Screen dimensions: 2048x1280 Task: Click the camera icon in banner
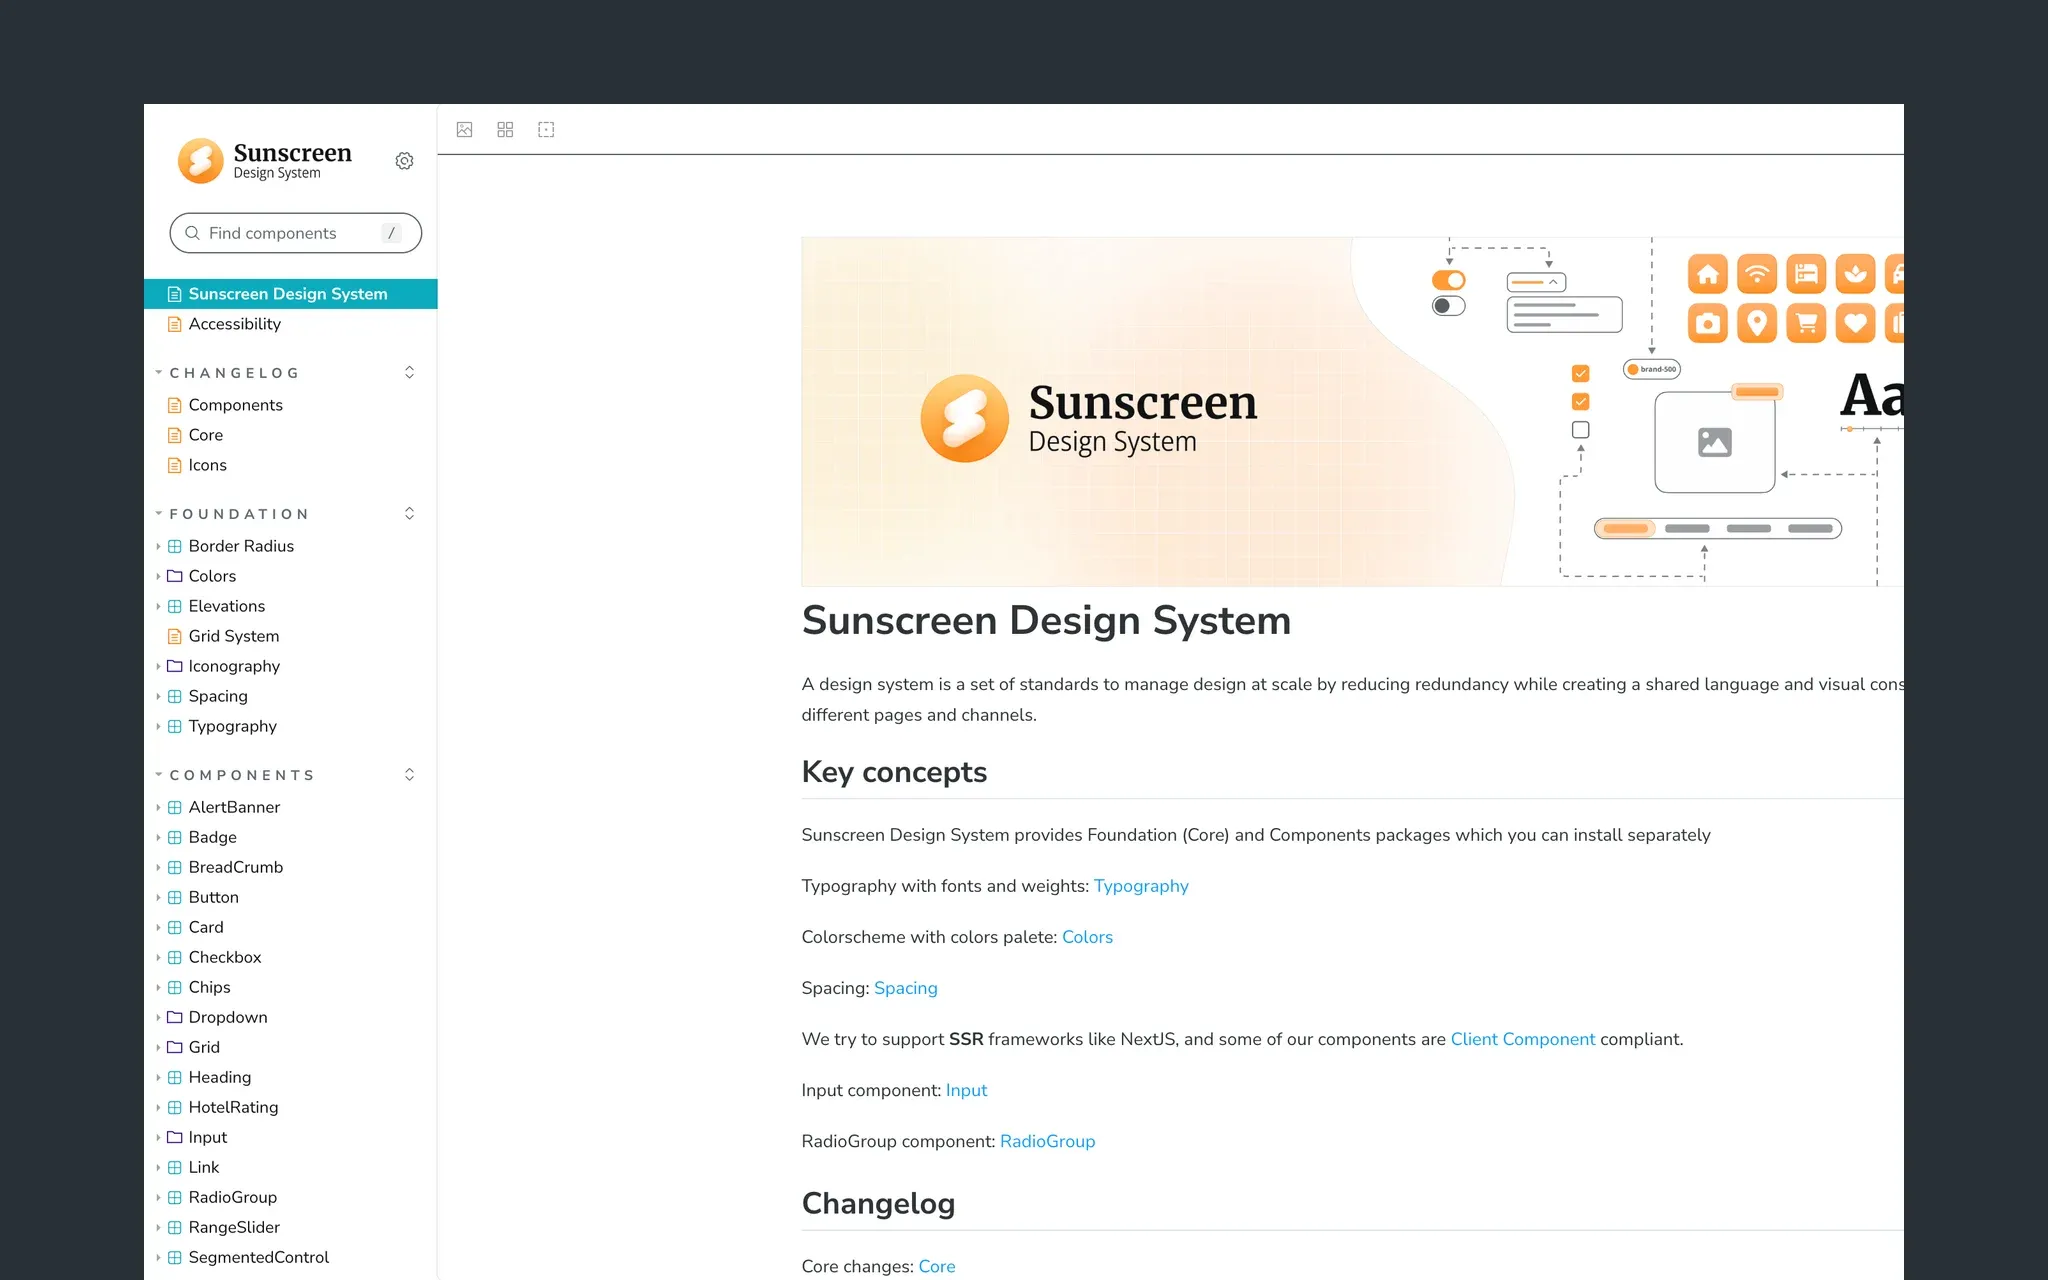point(1708,323)
